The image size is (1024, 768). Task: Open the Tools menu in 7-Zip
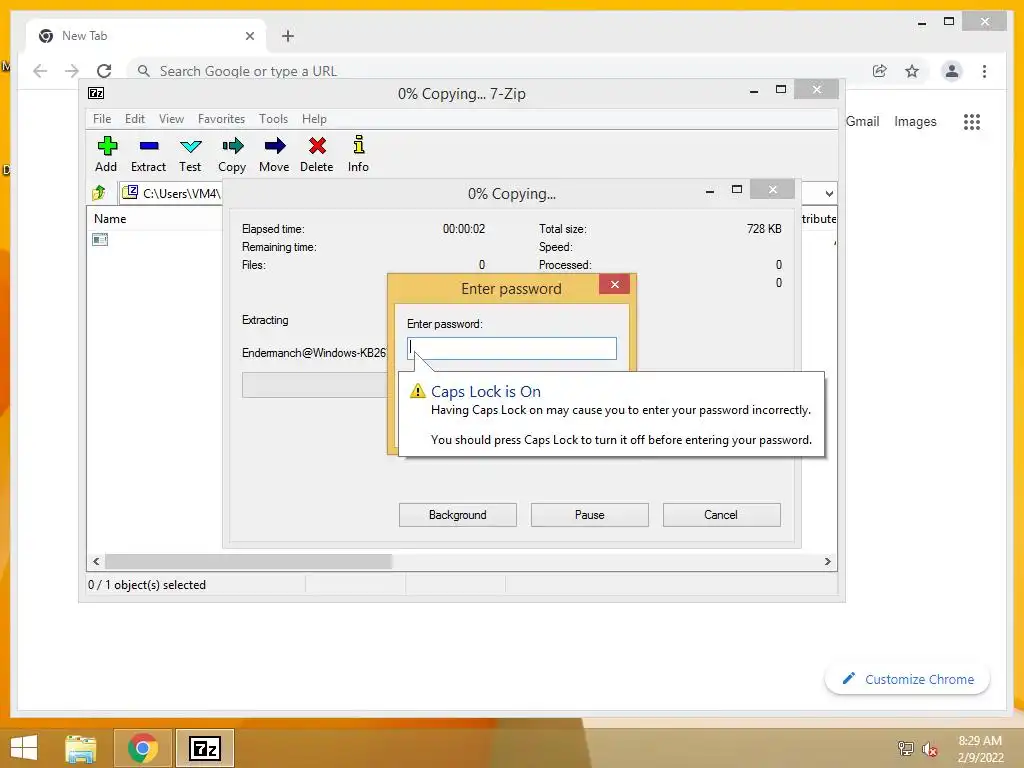pyautogui.click(x=273, y=119)
